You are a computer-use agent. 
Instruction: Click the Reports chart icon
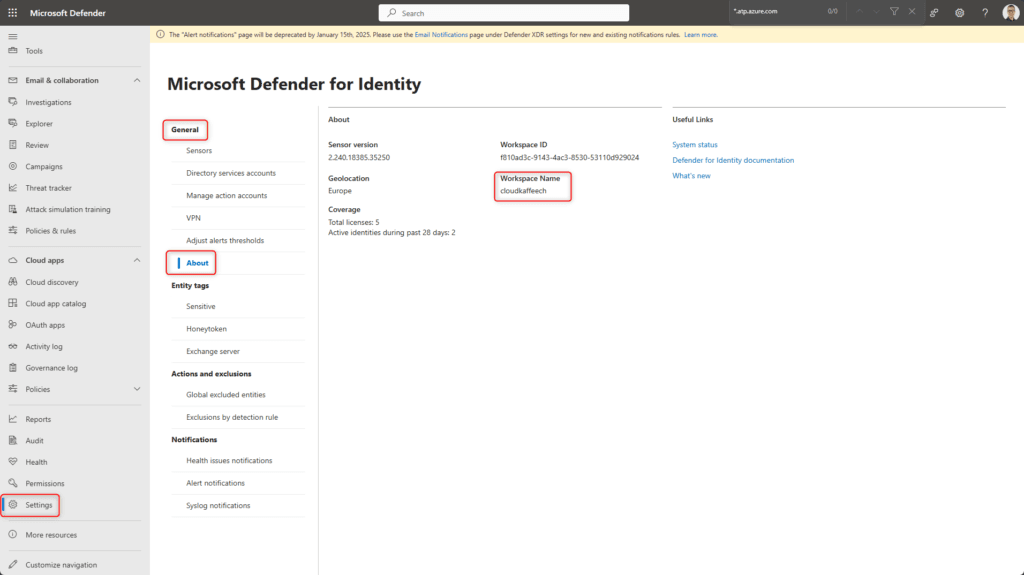click(x=13, y=419)
